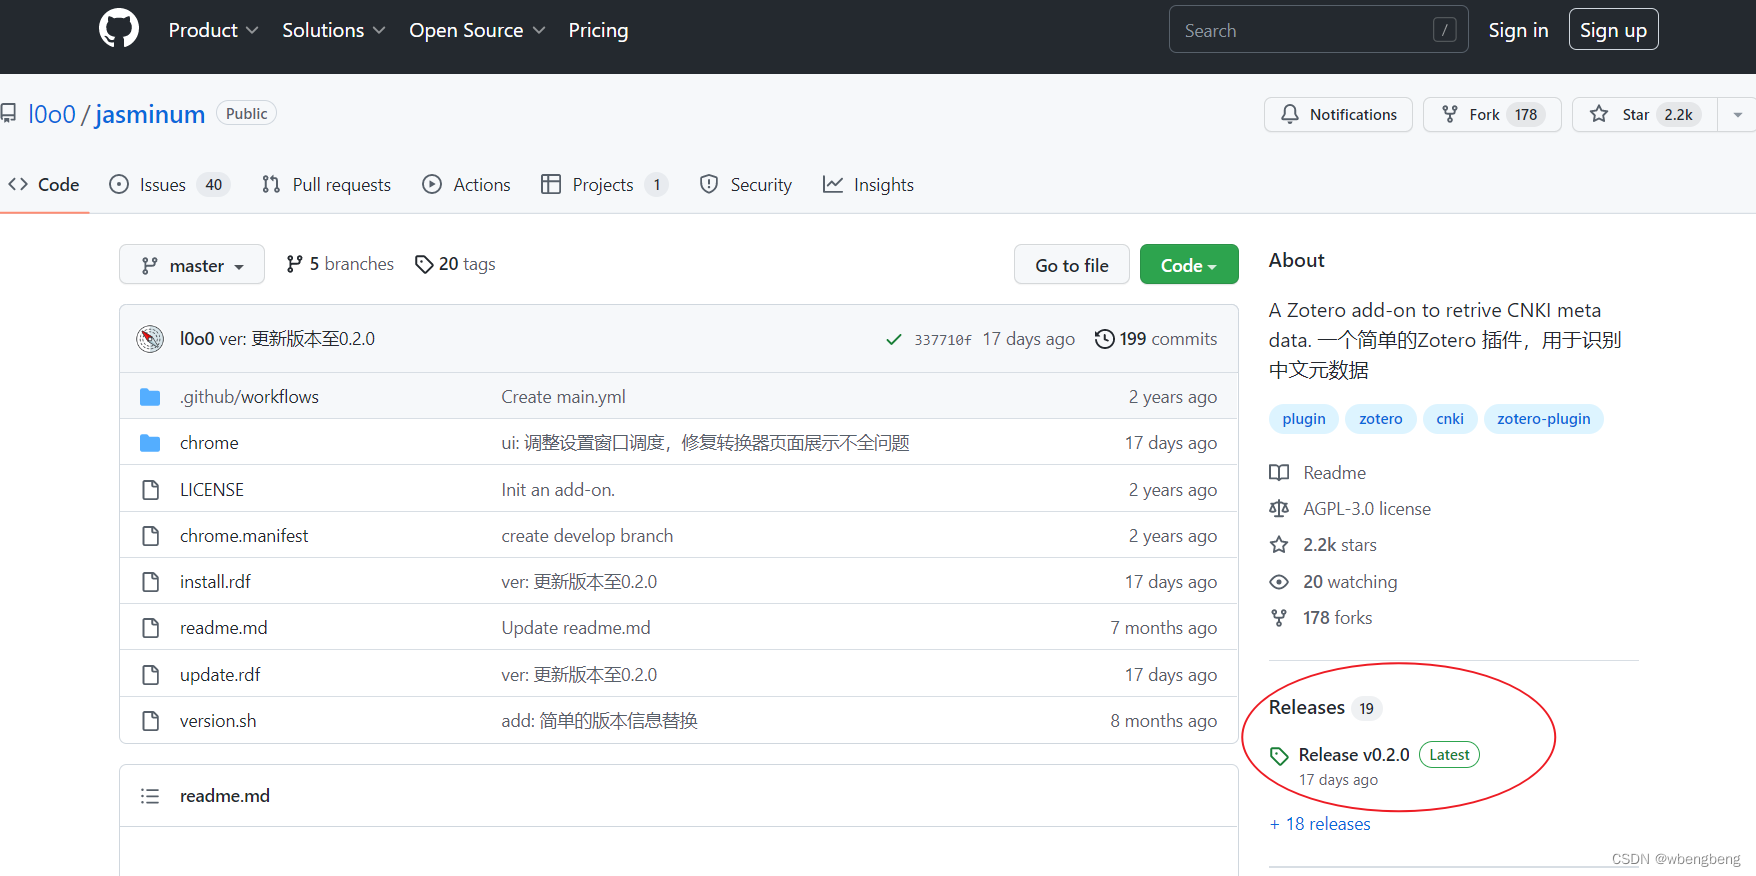Screen dimensions: 1756x876
Task: Open the readme.md file in file list
Action: click(224, 628)
